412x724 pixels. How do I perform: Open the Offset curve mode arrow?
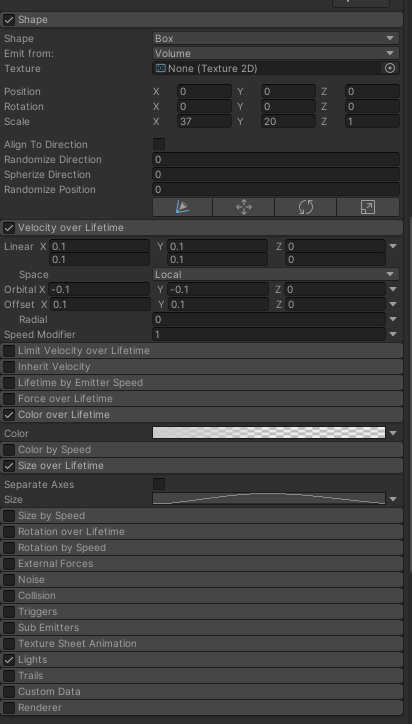393,304
